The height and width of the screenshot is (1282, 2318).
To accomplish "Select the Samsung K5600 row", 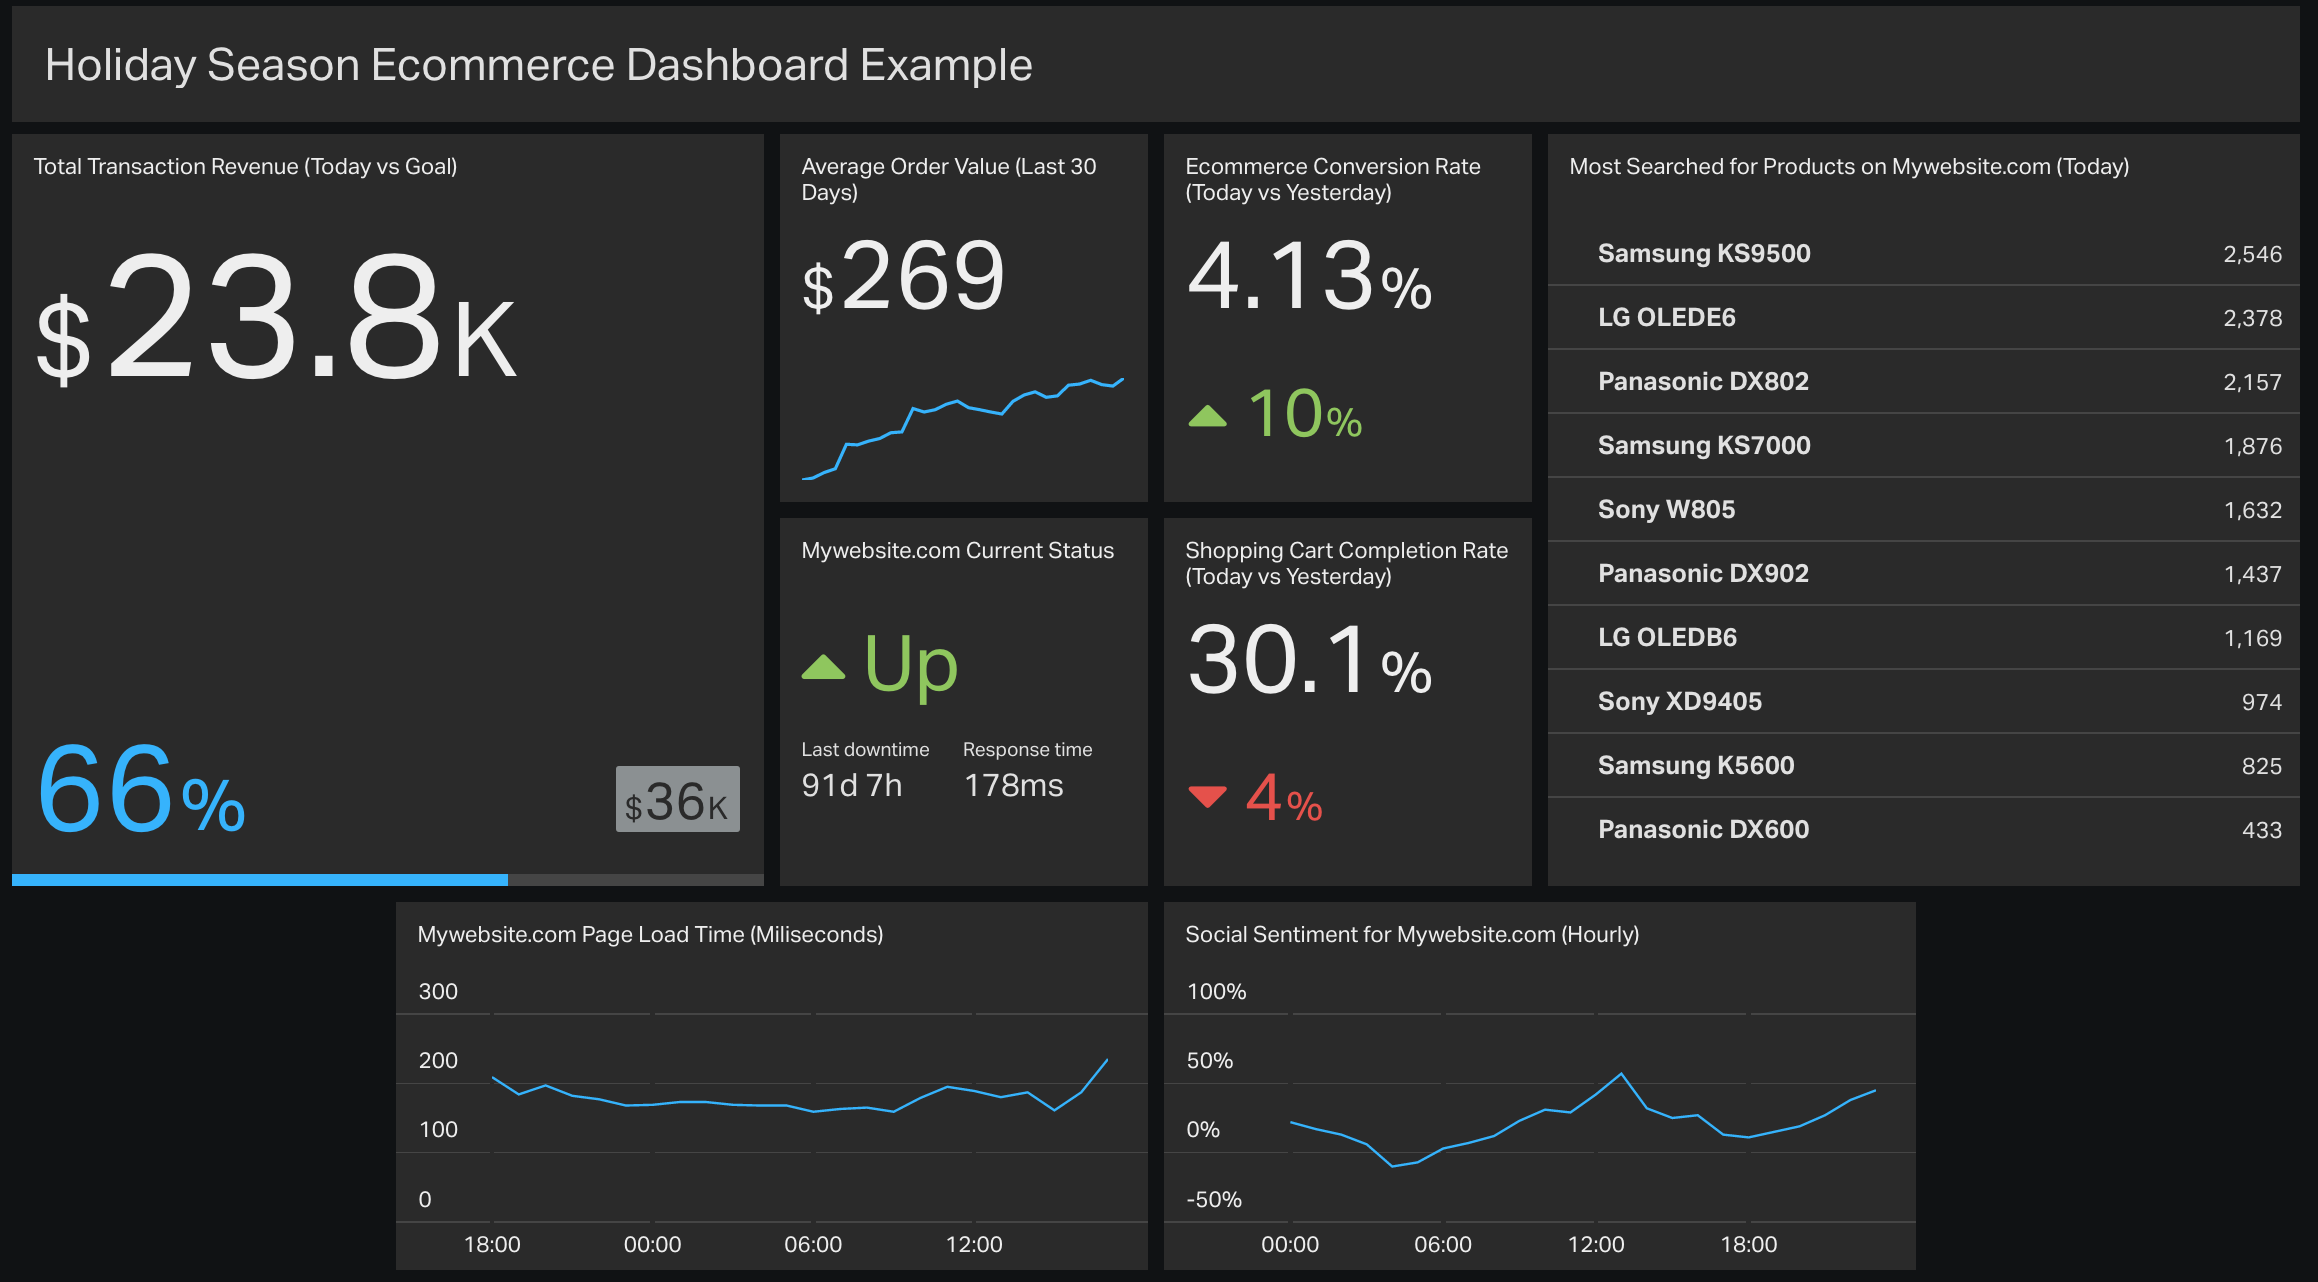I will tap(1924, 766).
